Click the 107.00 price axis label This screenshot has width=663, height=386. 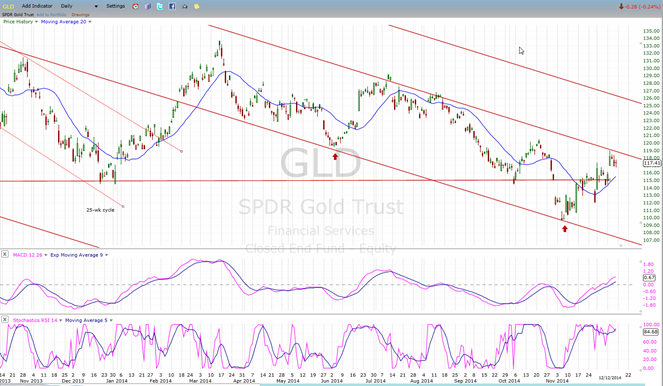[x=652, y=240]
